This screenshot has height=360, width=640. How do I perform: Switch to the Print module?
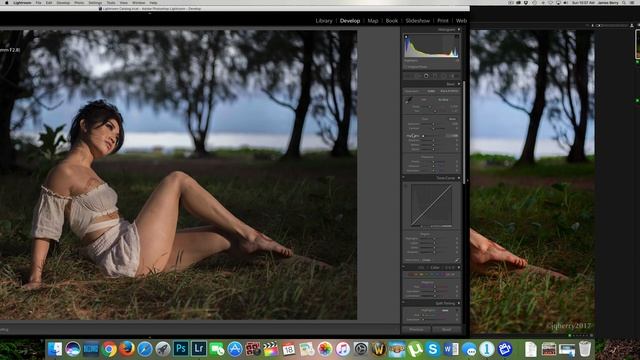[443, 20]
